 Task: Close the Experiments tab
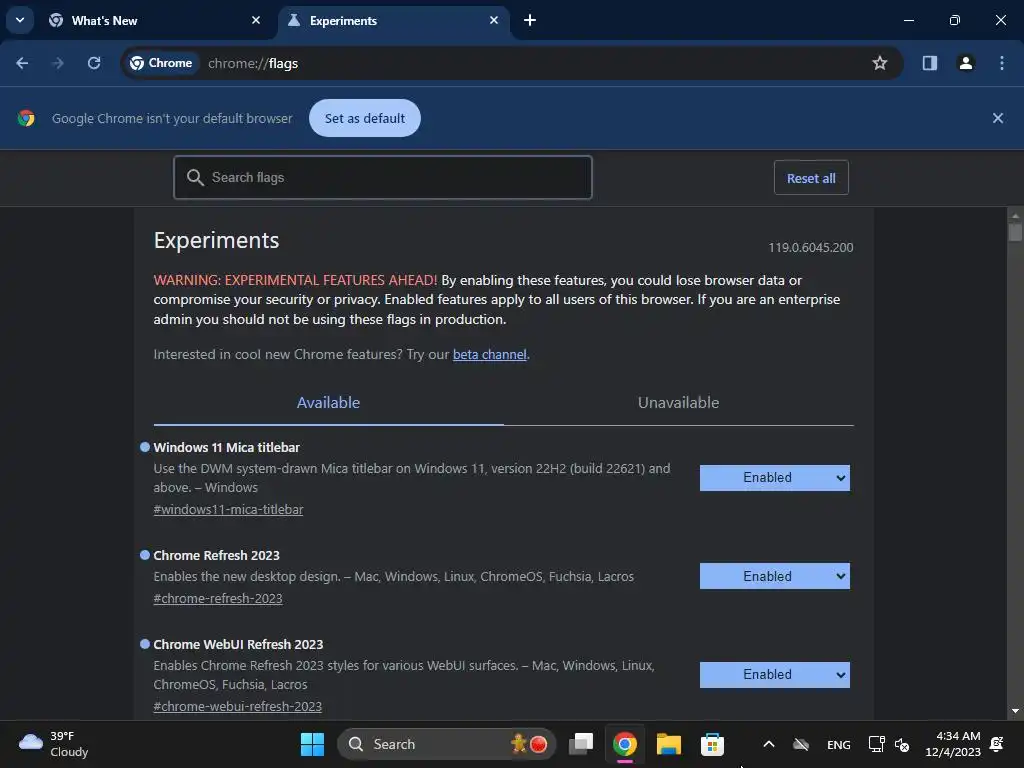(494, 20)
